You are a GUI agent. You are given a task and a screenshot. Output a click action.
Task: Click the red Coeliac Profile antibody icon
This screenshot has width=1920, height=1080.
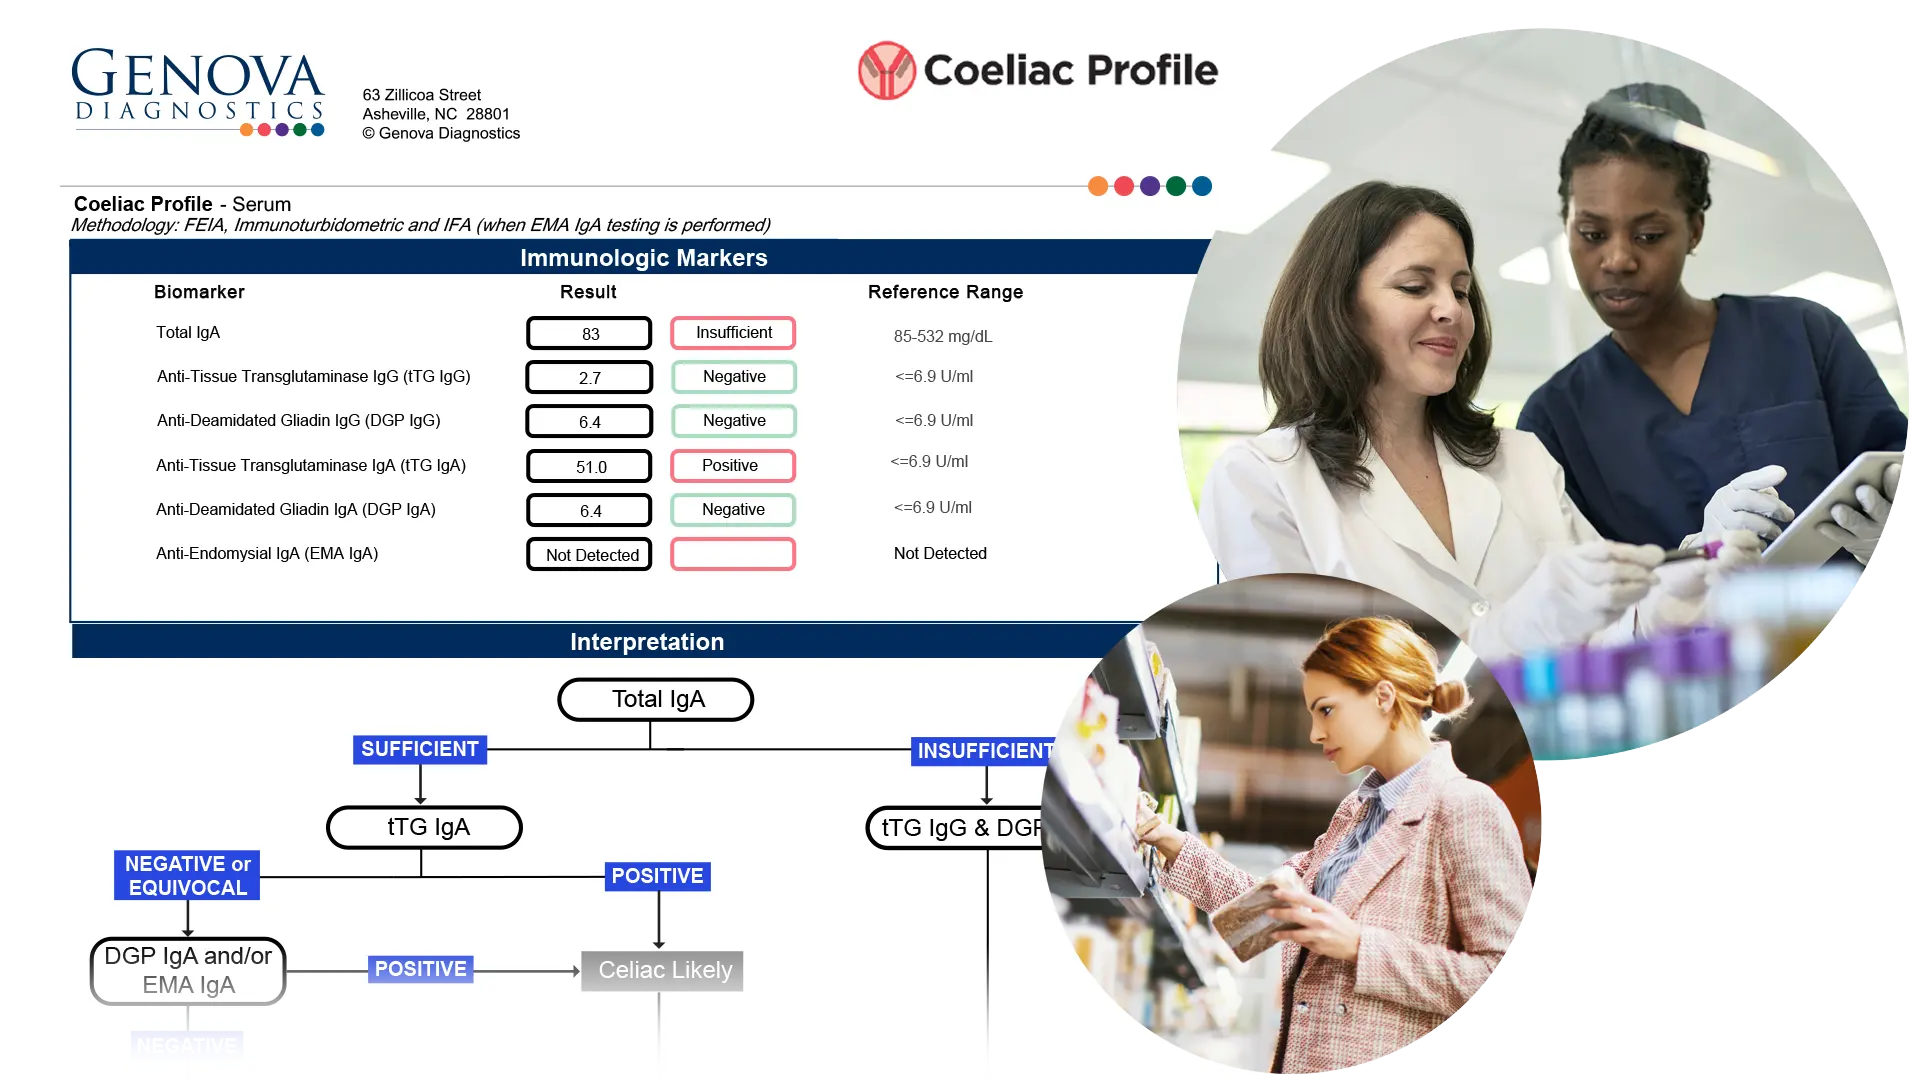tap(886, 70)
